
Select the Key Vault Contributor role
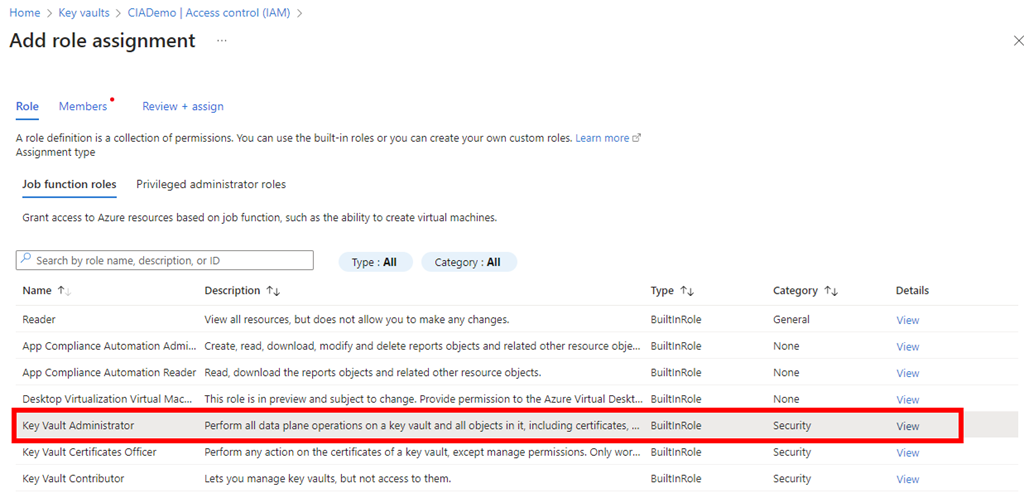pyautogui.click(x=73, y=479)
